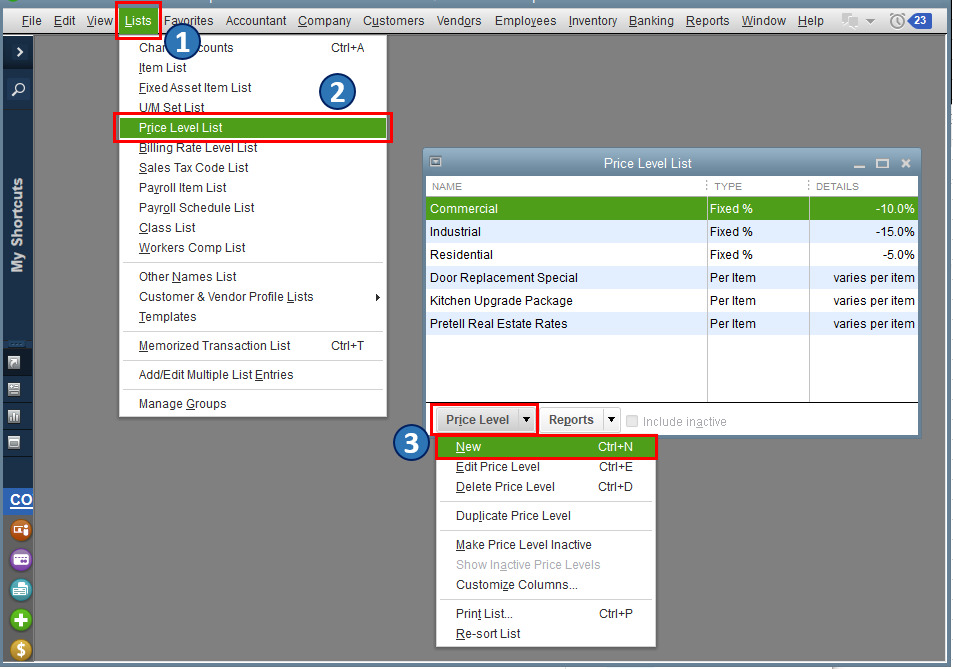
Task: Open the Banking menu
Action: click(652, 21)
